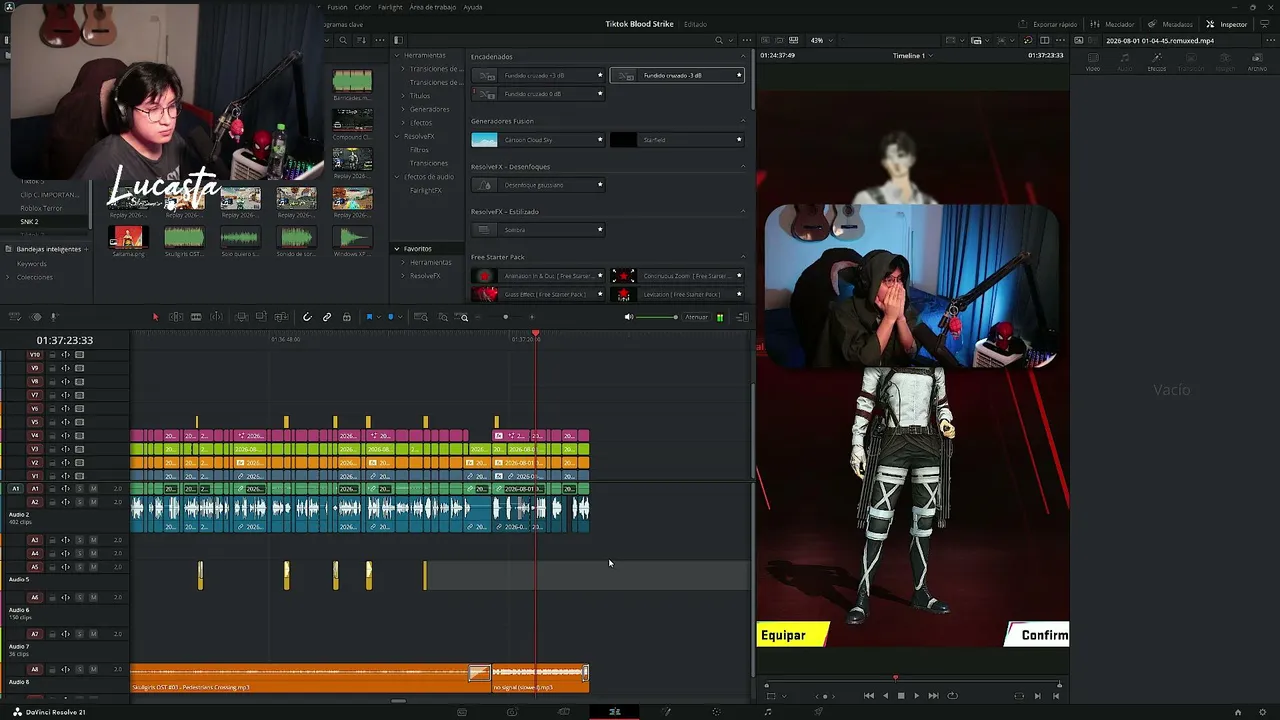Select the Sombra effect item
1280x720 pixels.
pyautogui.click(x=538, y=230)
